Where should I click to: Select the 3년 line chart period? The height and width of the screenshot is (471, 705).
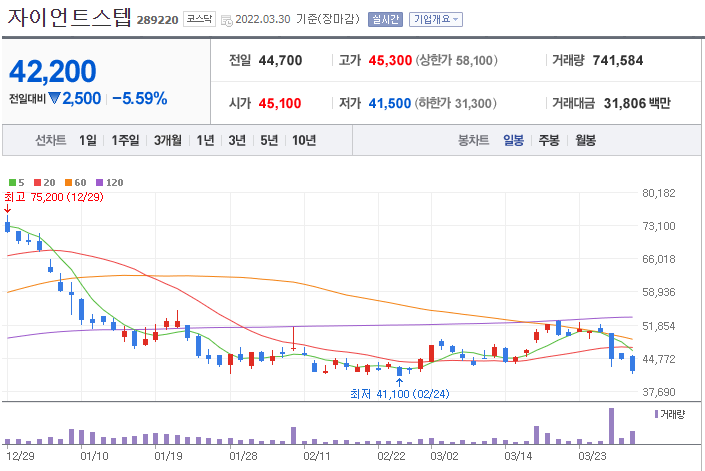[x=237, y=140]
